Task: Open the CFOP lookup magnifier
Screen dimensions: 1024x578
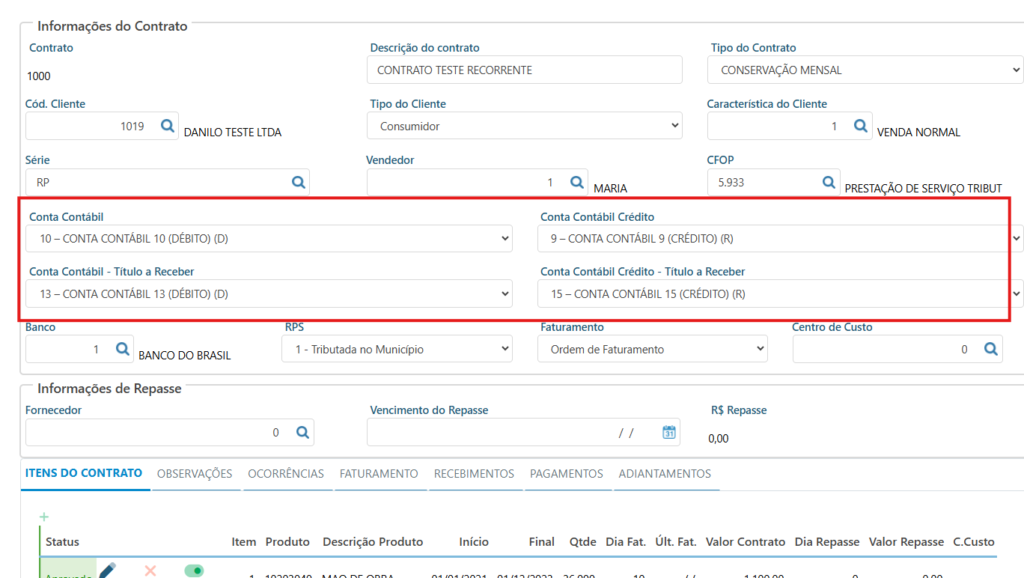Action: (x=828, y=182)
